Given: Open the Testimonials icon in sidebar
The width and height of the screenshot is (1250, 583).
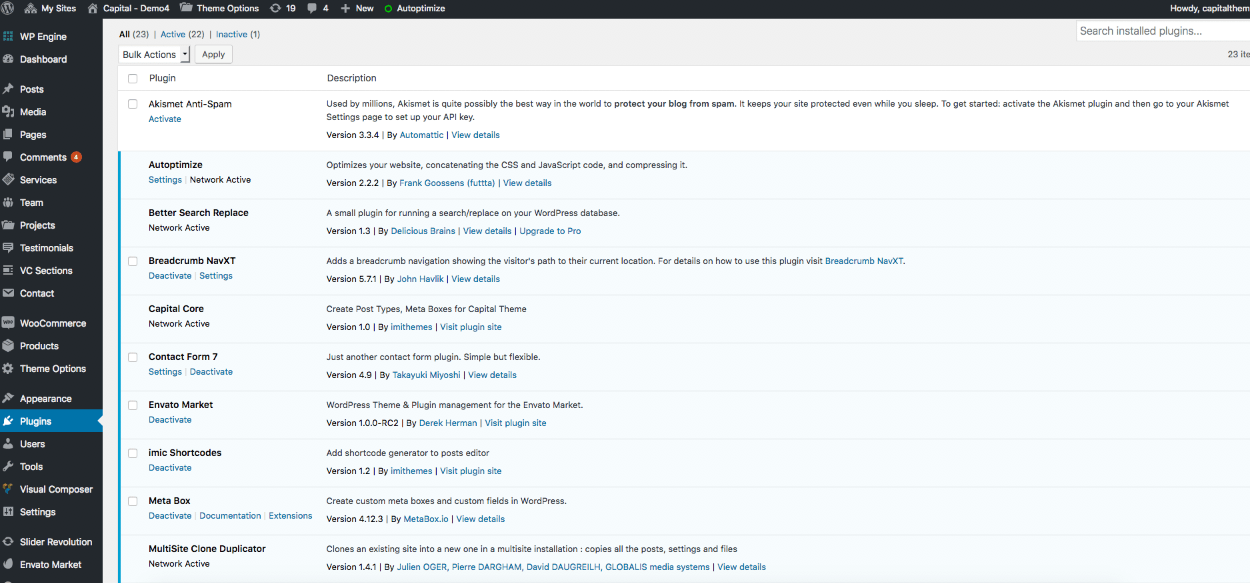Looking at the screenshot, I should 9,248.
